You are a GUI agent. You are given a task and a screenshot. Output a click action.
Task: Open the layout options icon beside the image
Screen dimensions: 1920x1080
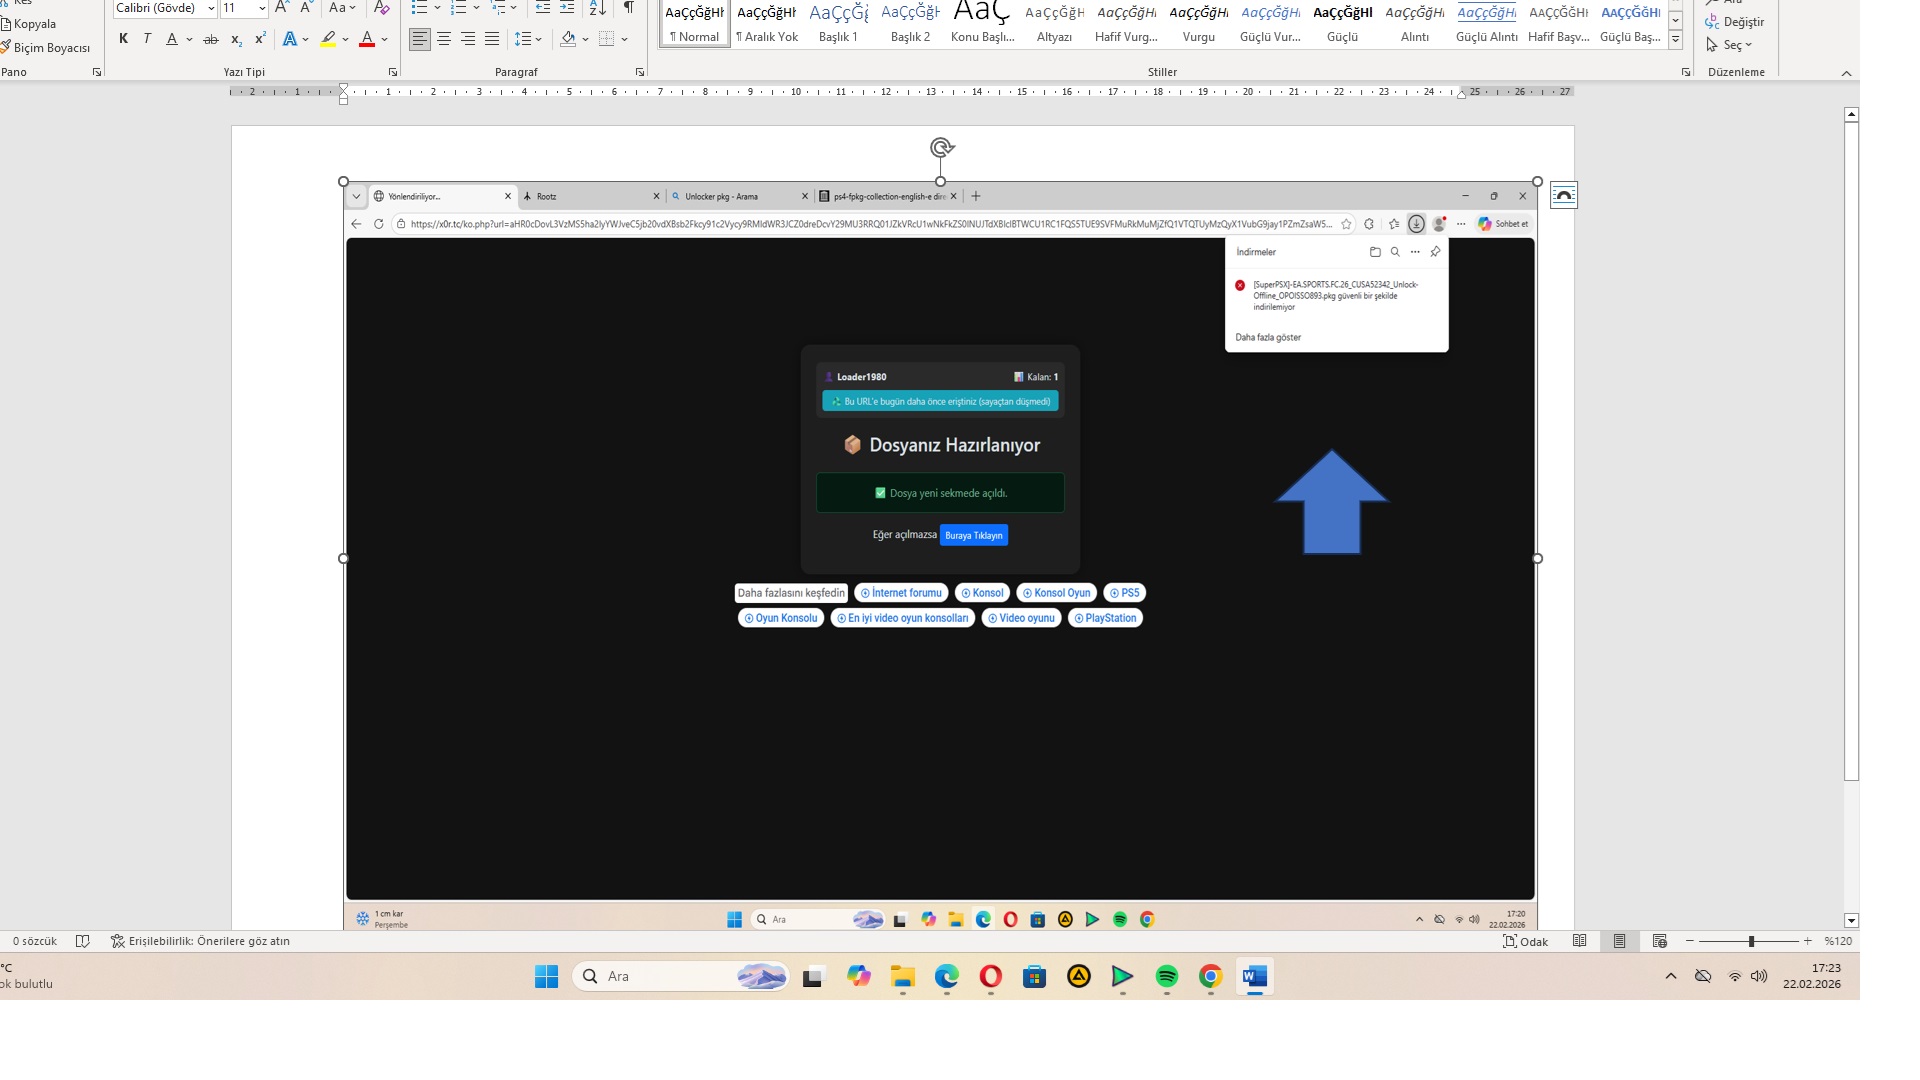1563,195
